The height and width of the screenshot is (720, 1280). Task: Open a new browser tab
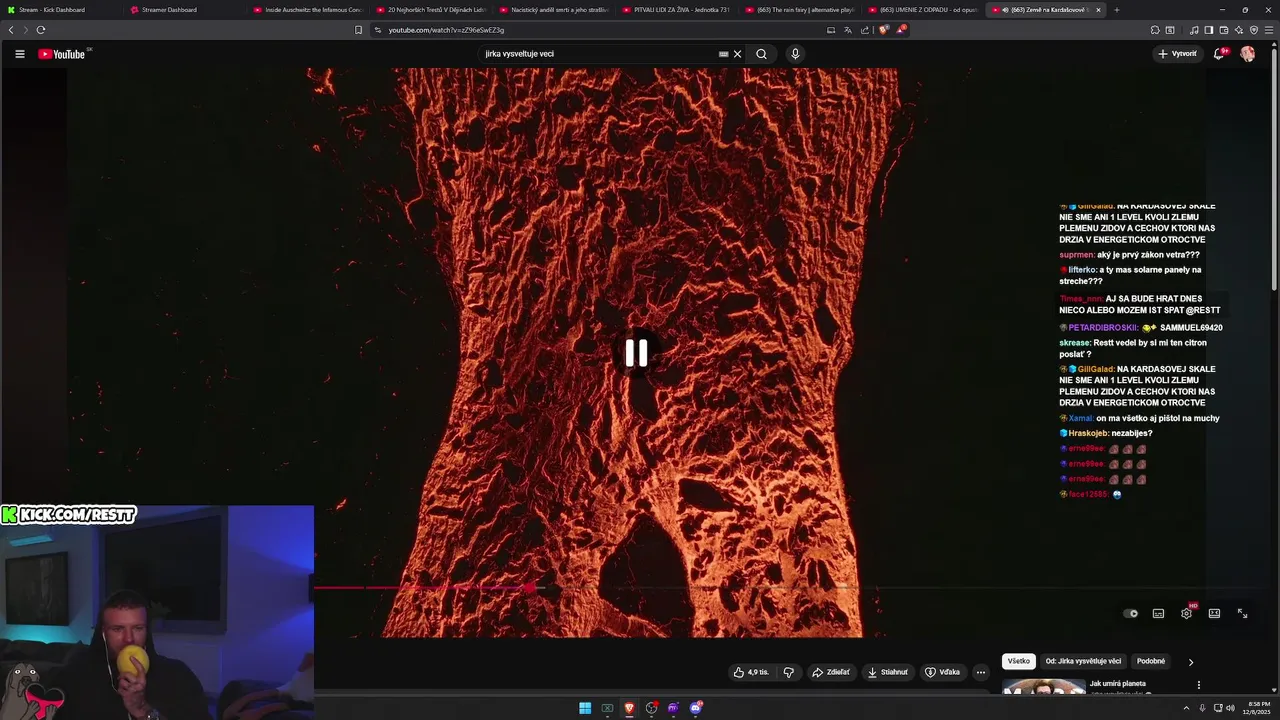click(x=1116, y=10)
